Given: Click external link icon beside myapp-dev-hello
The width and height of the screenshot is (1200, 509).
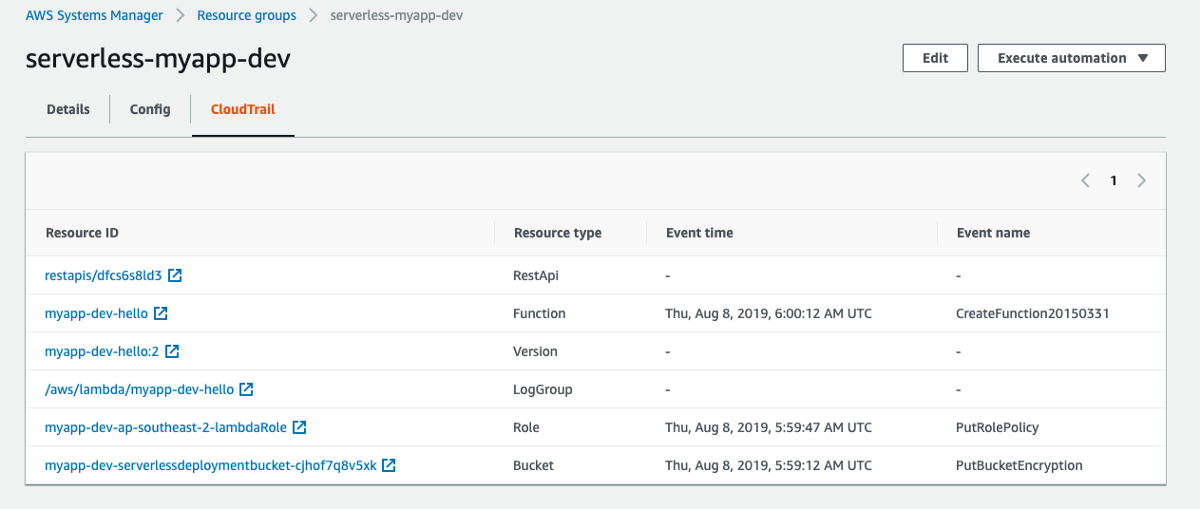Looking at the screenshot, I should [x=161, y=313].
